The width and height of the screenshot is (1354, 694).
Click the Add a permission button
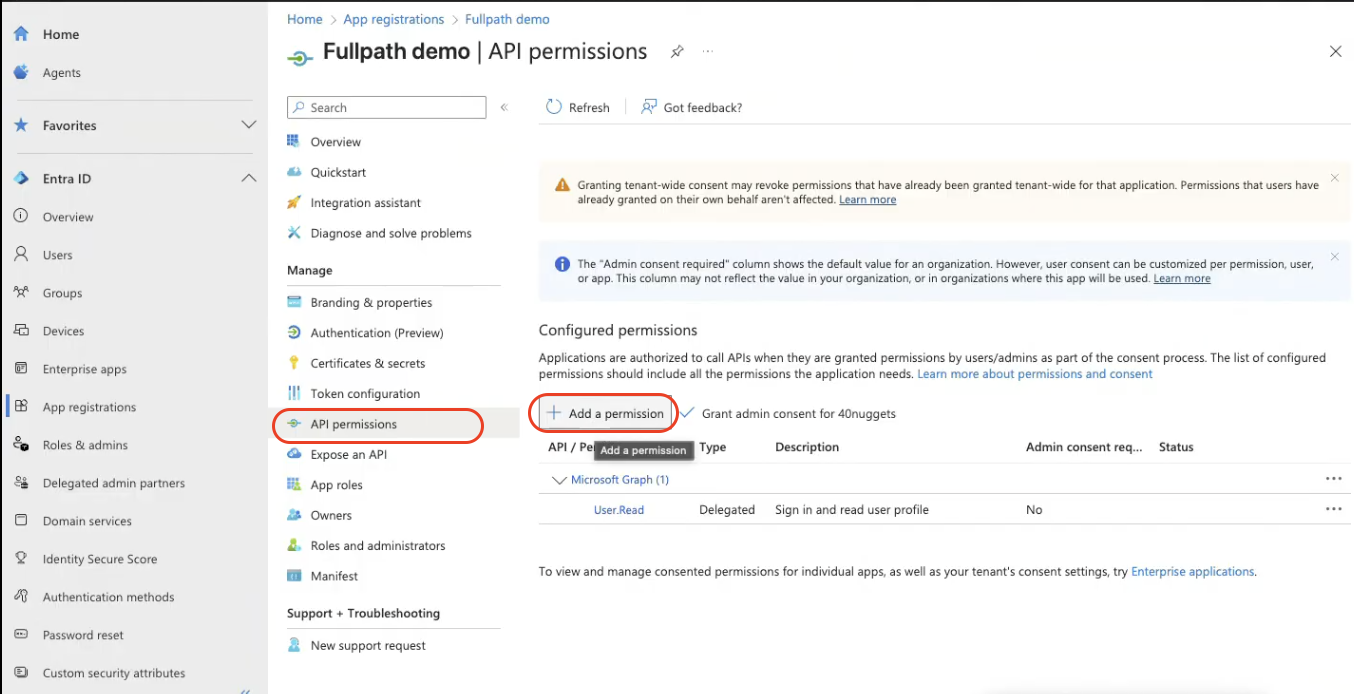(605, 413)
